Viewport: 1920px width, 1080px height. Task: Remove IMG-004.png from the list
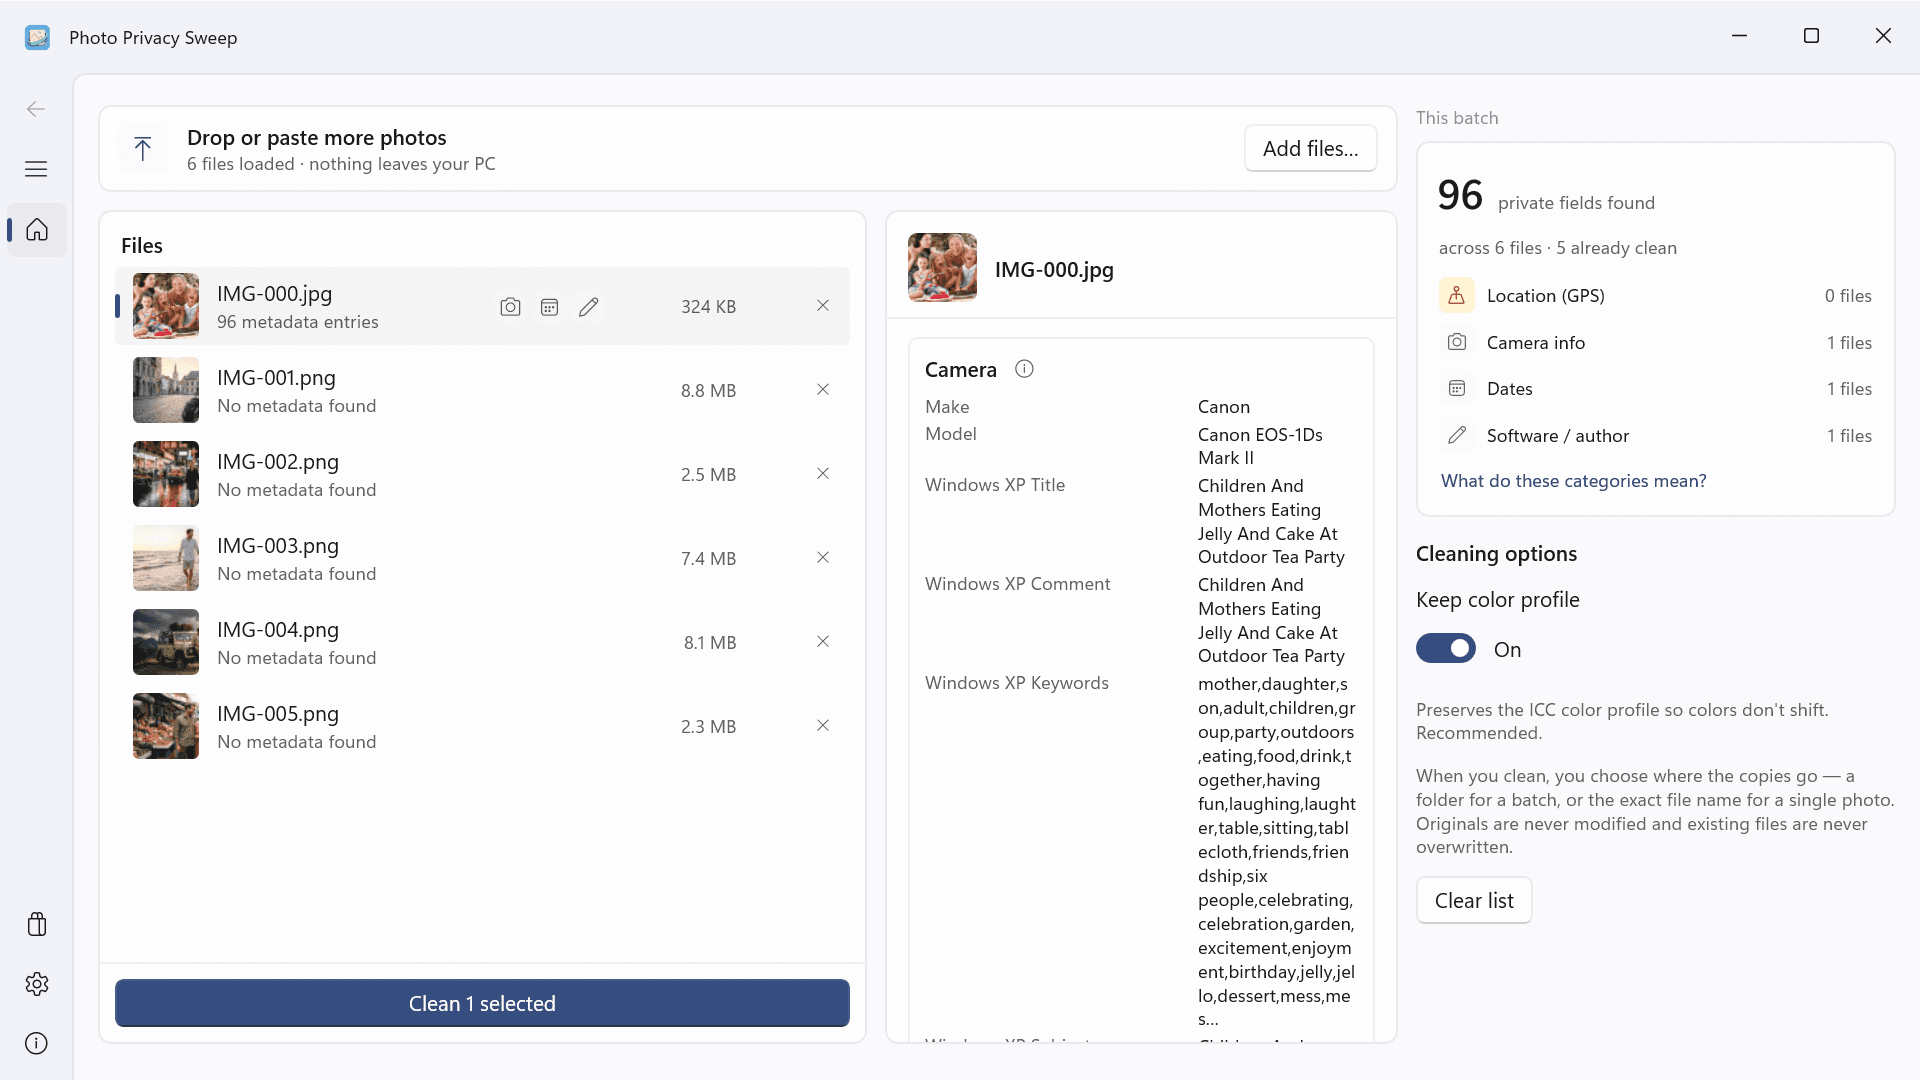(x=822, y=642)
